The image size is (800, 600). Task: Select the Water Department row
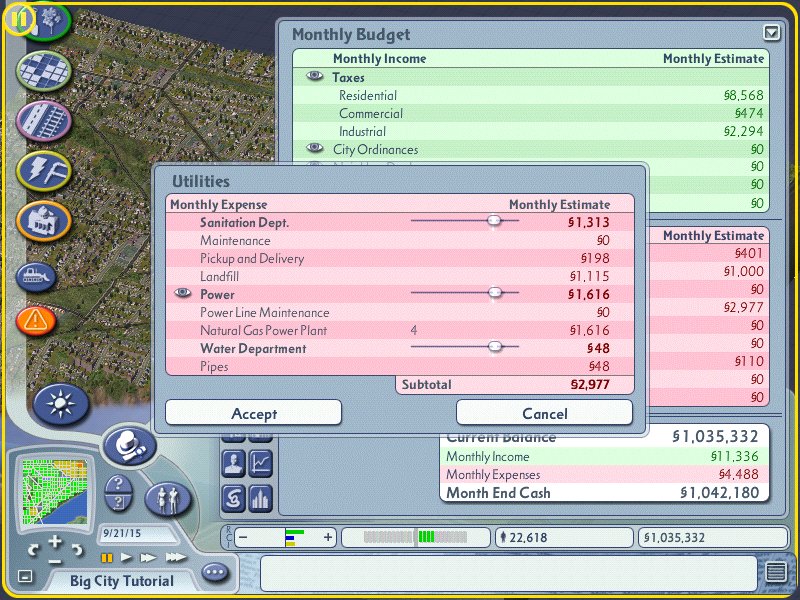(x=252, y=349)
